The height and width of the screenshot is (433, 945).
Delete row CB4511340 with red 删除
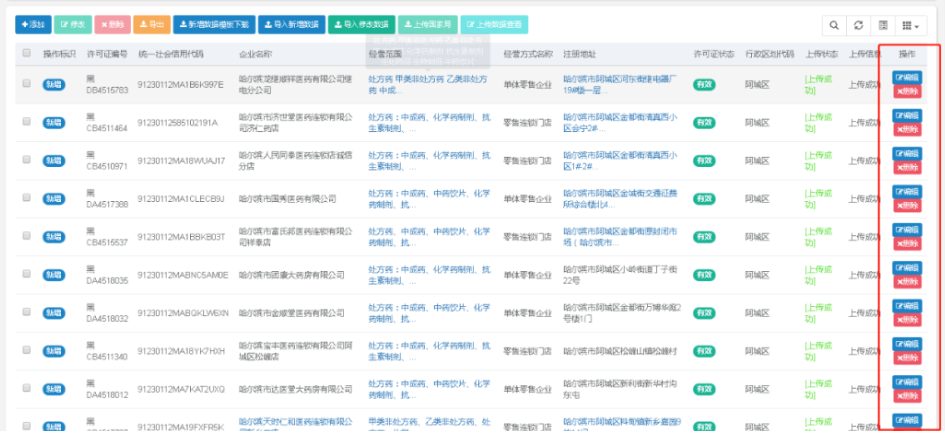pyautogui.click(x=907, y=358)
